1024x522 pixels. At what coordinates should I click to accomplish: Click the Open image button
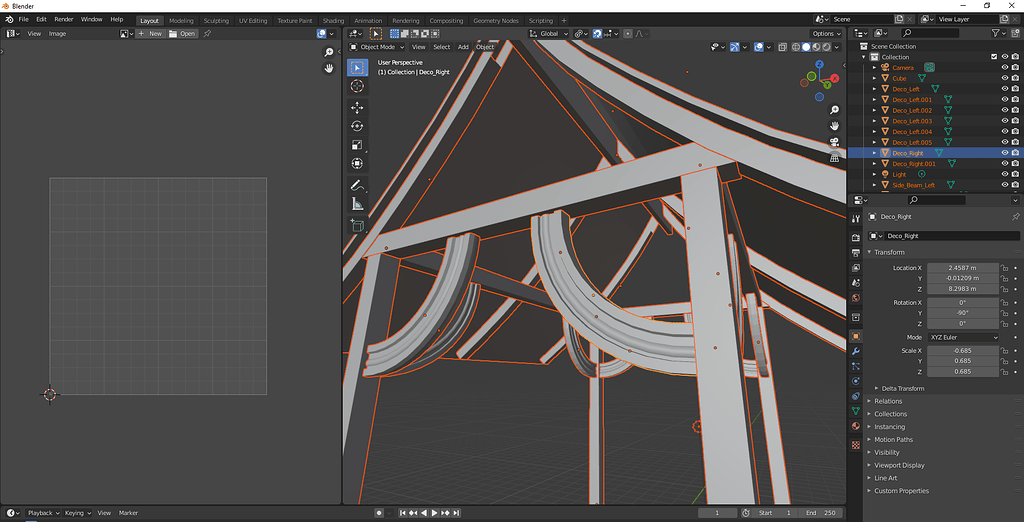coord(182,33)
